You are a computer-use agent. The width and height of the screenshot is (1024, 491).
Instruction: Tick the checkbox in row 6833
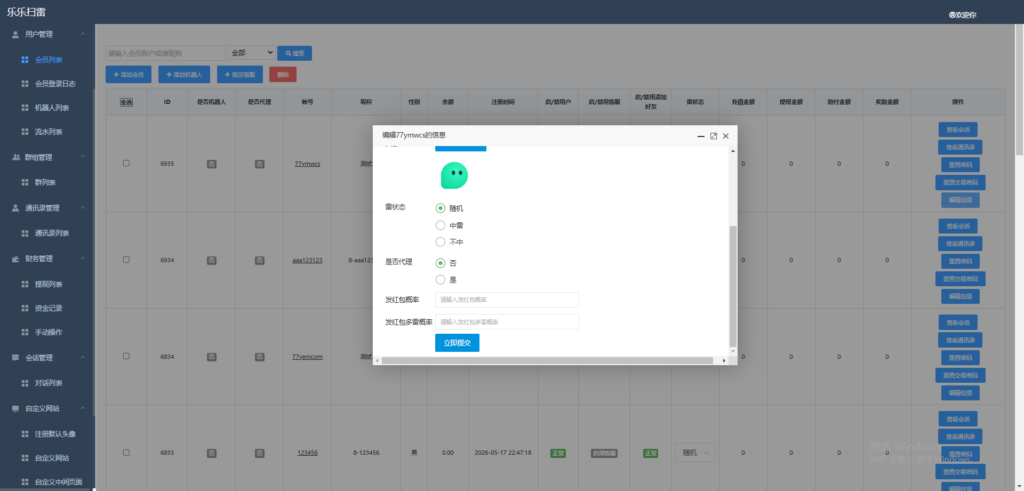[x=126, y=452]
